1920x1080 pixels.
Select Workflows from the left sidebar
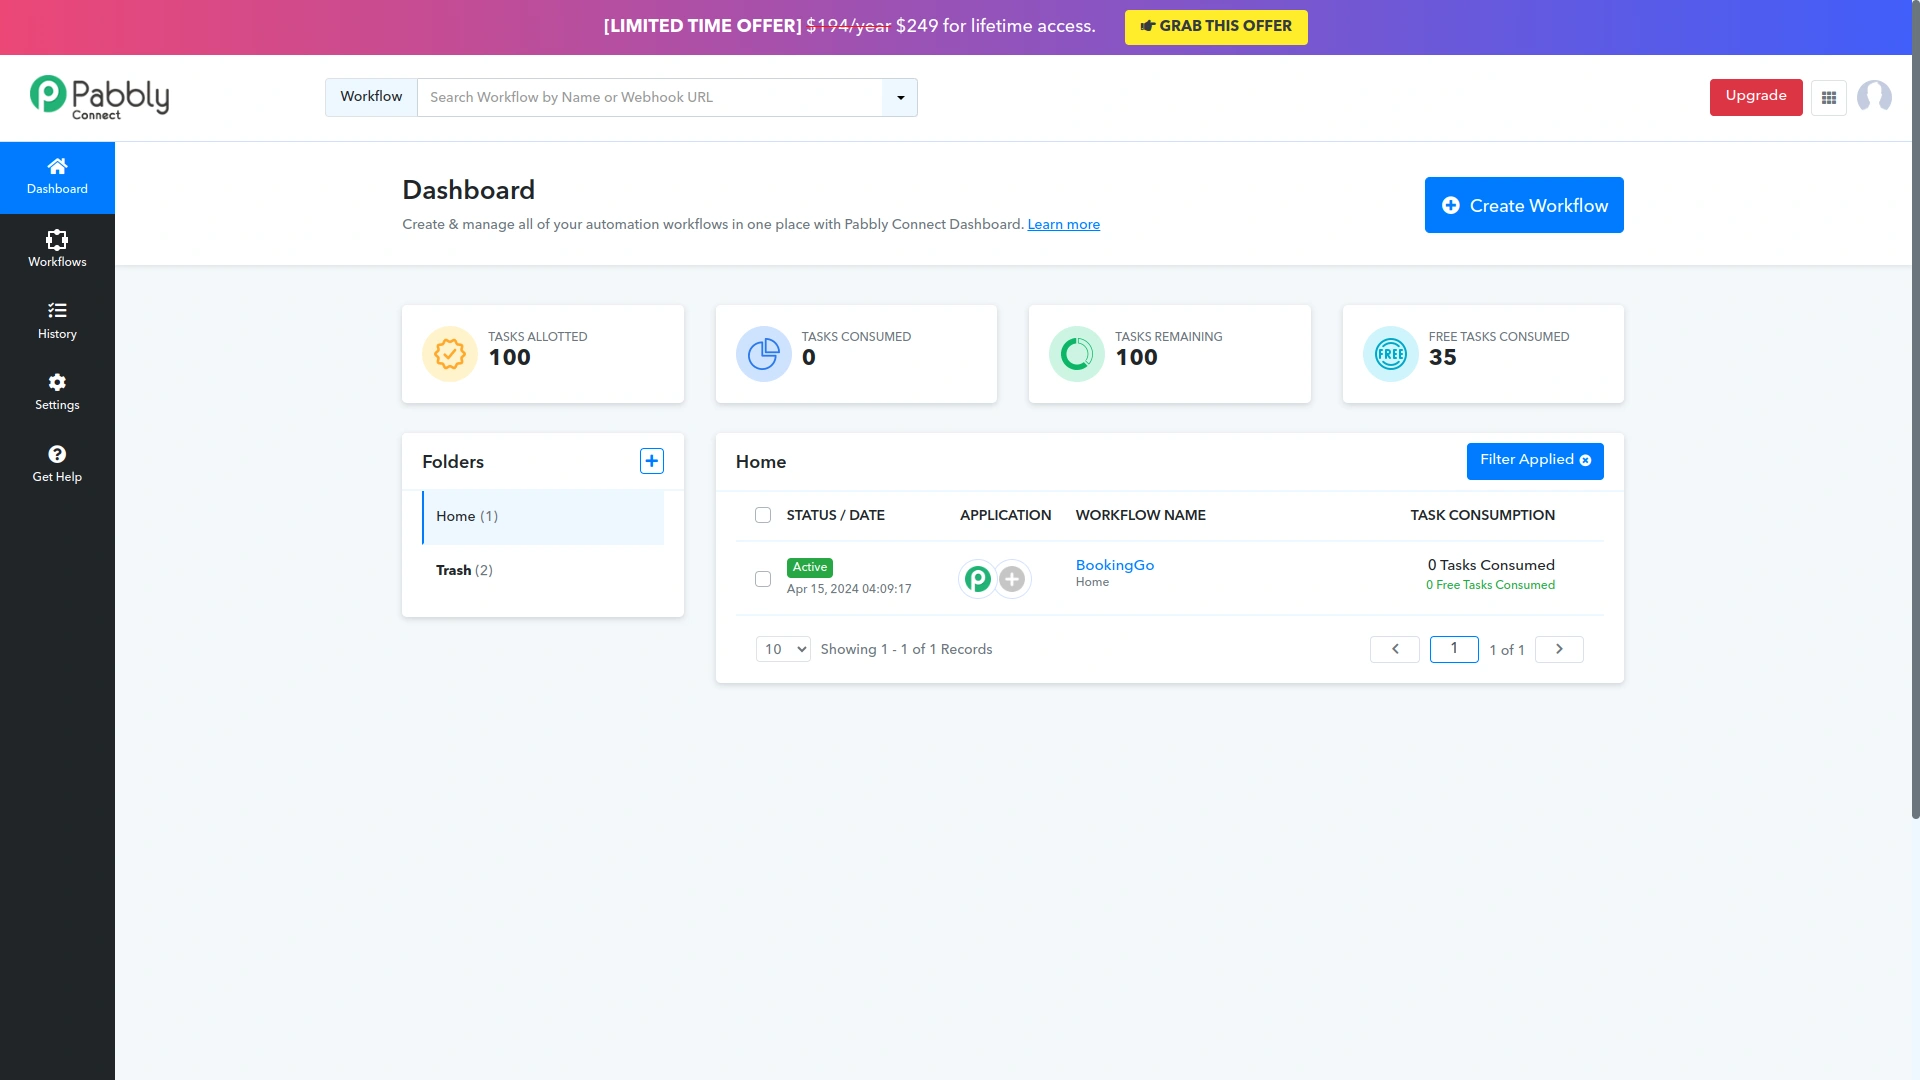point(57,247)
